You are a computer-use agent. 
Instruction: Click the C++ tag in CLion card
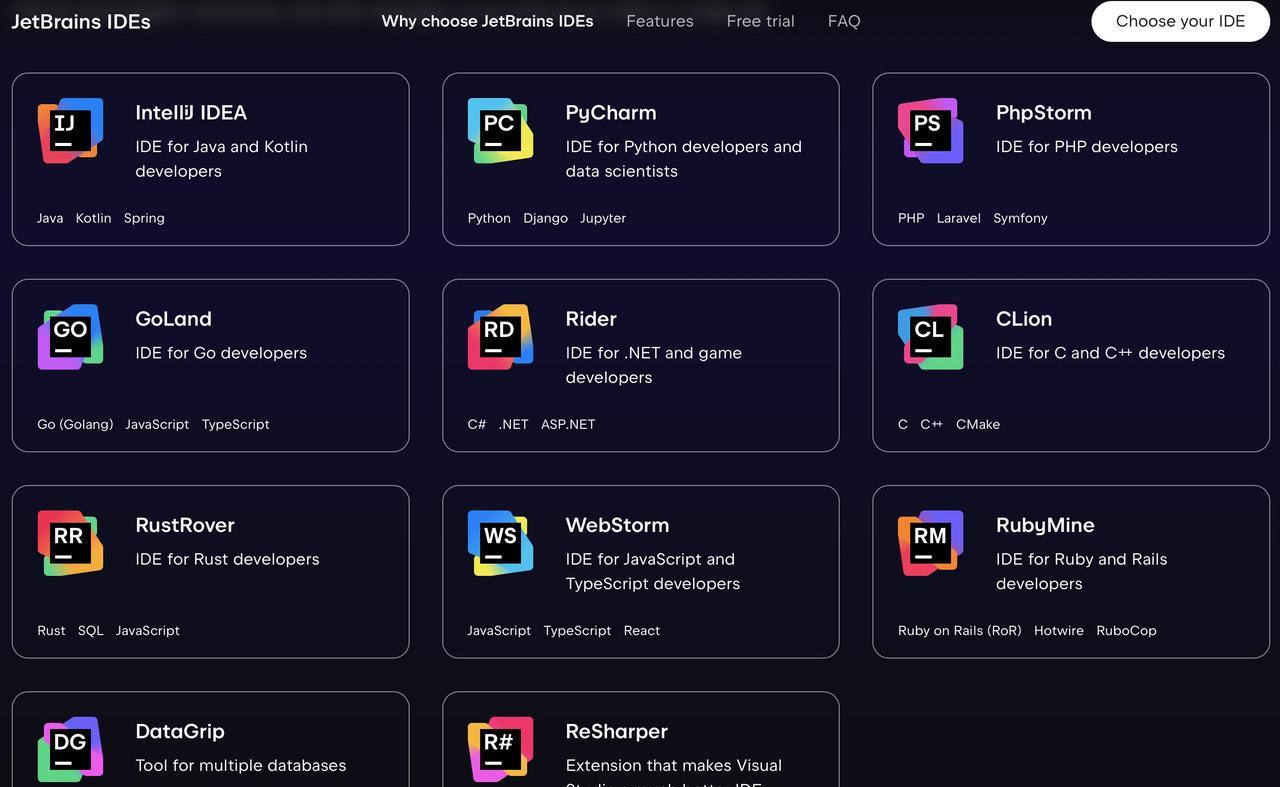point(931,424)
